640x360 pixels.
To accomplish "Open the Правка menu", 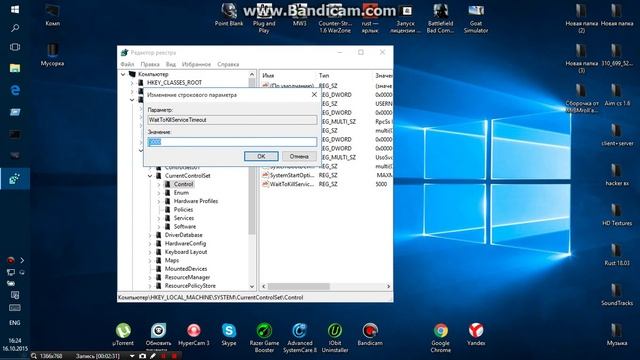I will click(x=150, y=64).
